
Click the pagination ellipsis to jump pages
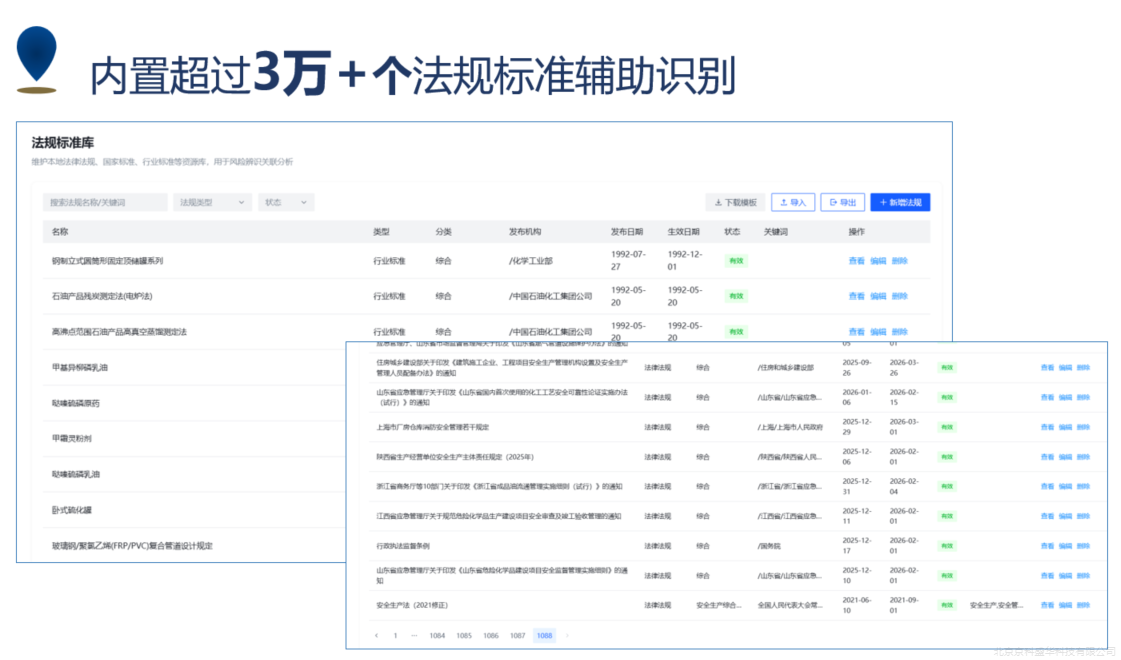tap(414, 635)
